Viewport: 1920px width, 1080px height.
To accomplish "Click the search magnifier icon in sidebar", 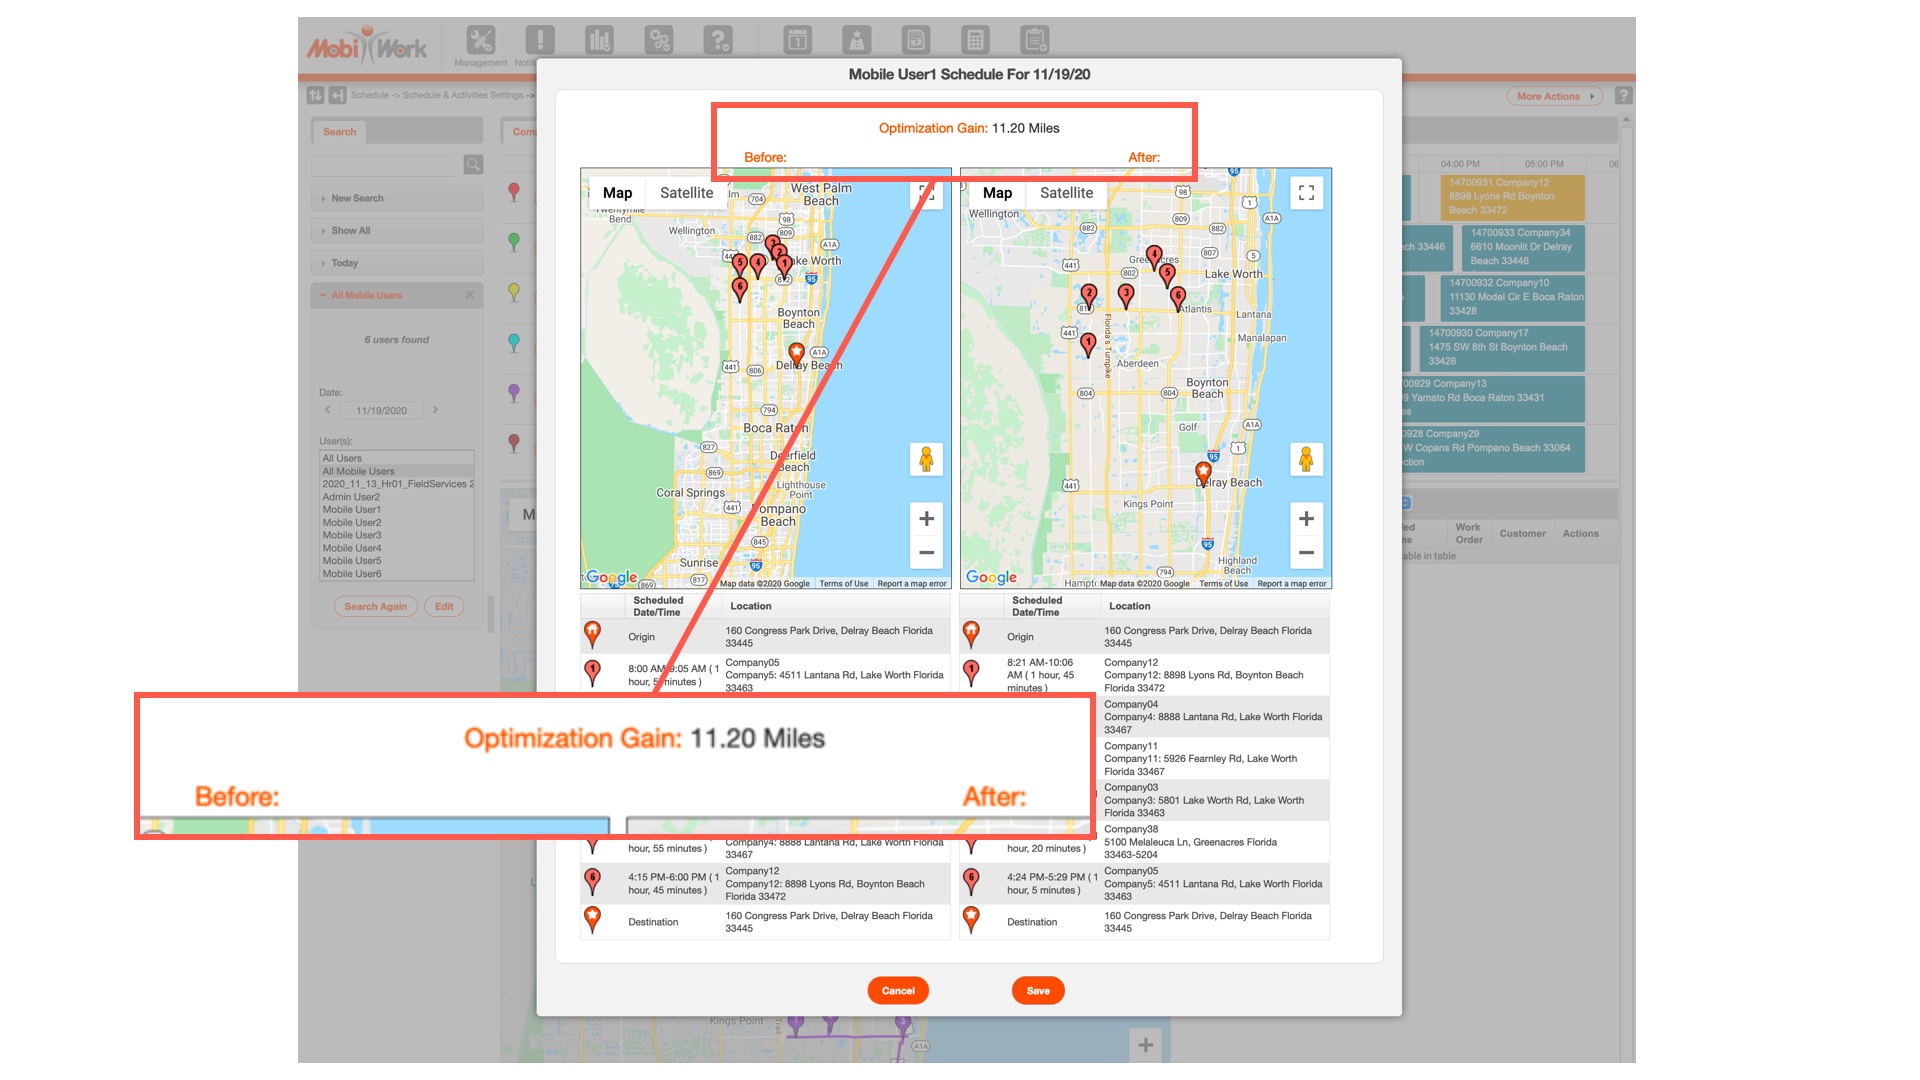I will point(473,164).
